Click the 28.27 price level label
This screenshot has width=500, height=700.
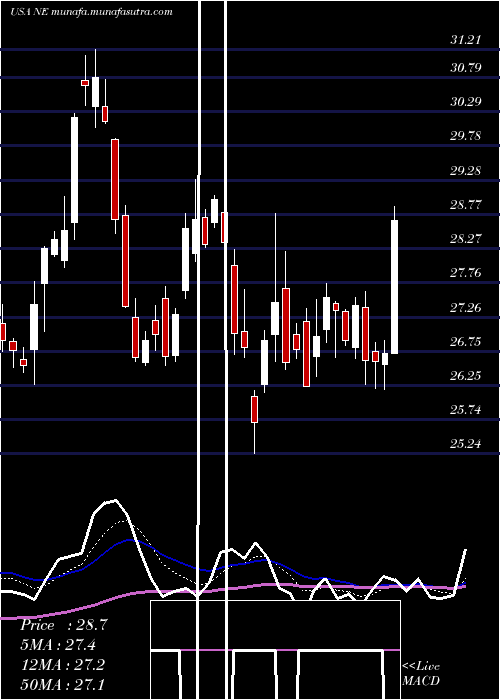tap(465, 238)
